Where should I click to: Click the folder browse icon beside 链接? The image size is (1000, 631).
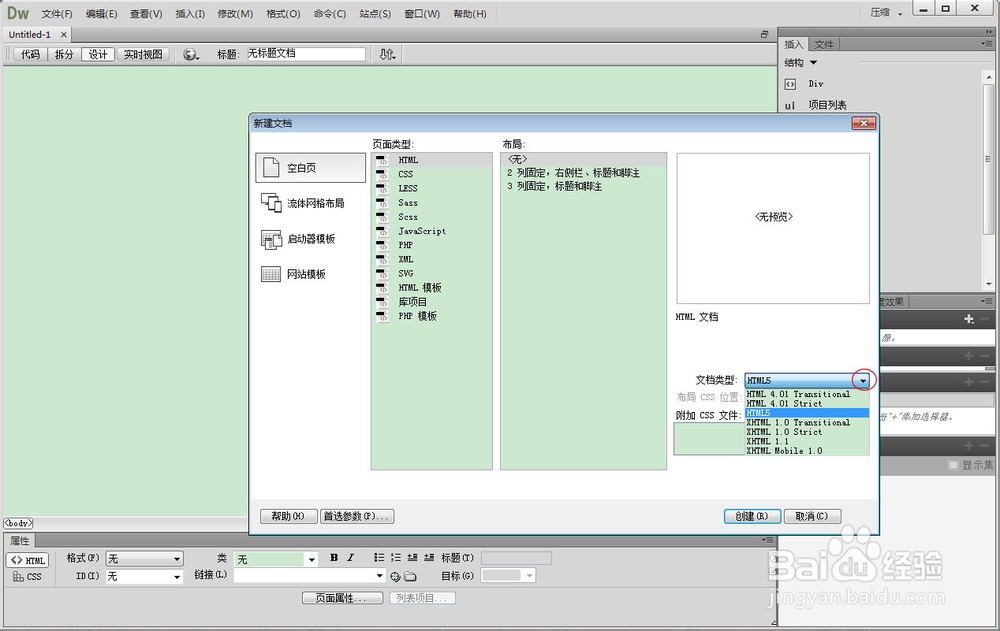coord(410,576)
